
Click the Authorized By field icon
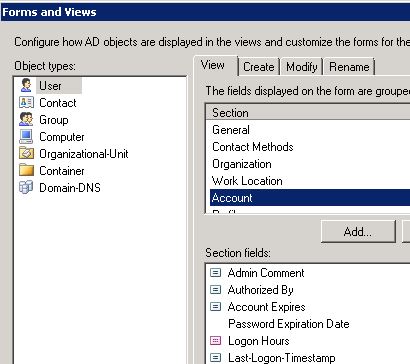tap(216, 290)
